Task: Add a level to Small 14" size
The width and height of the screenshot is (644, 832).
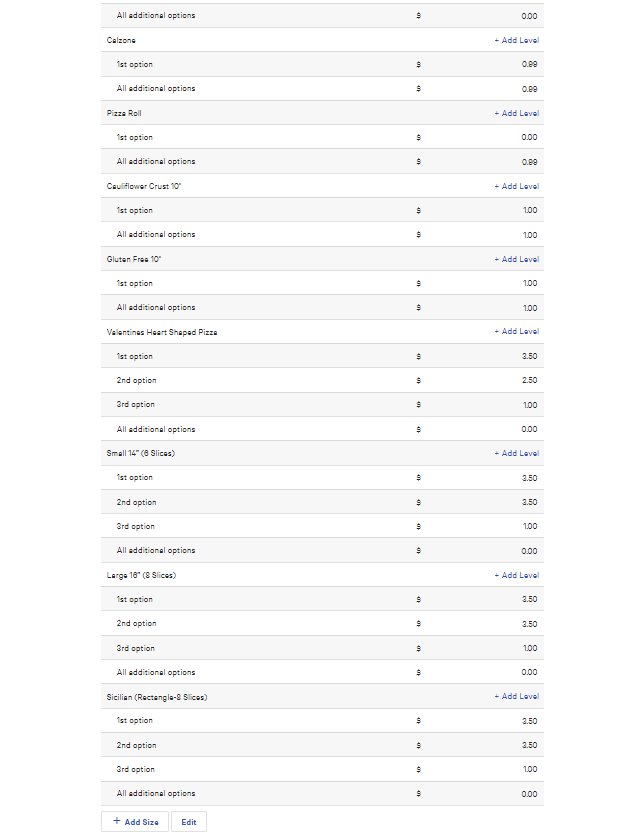Action: pos(516,454)
